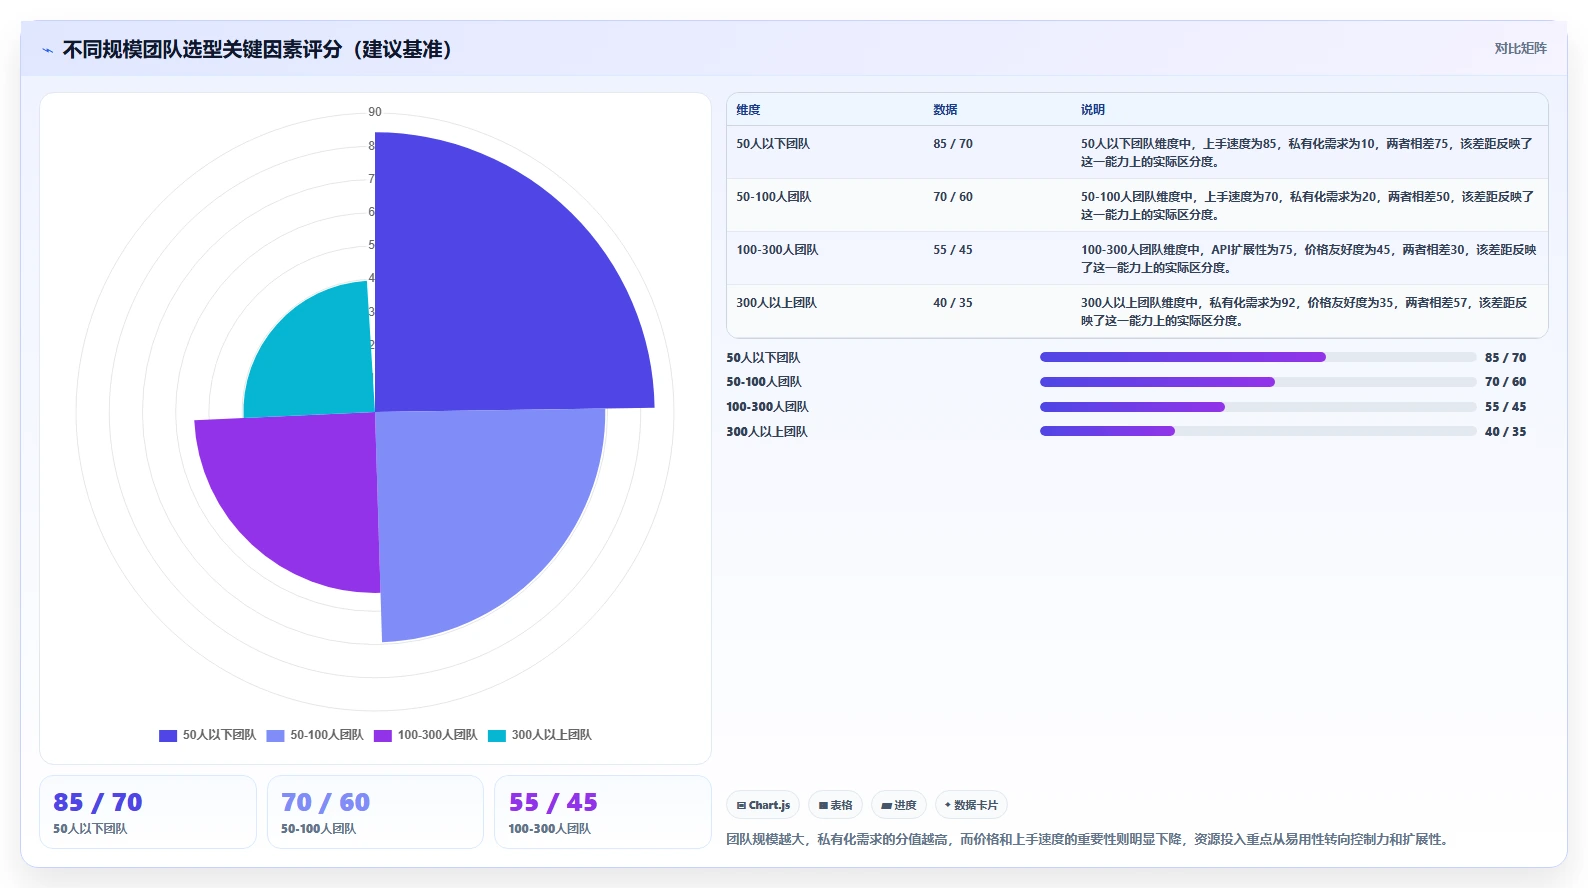Click the 40 / 35 table value
1588x888 pixels.
pyautogui.click(x=953, y=303)
